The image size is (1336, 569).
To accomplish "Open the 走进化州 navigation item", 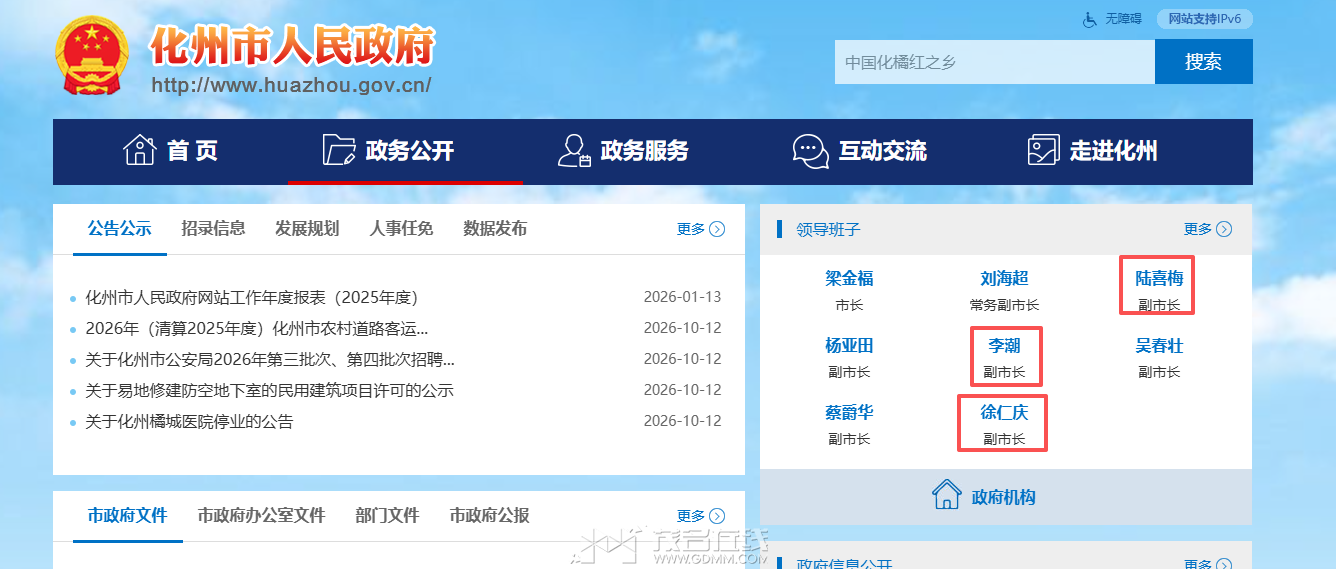I will coord(1093,151).
